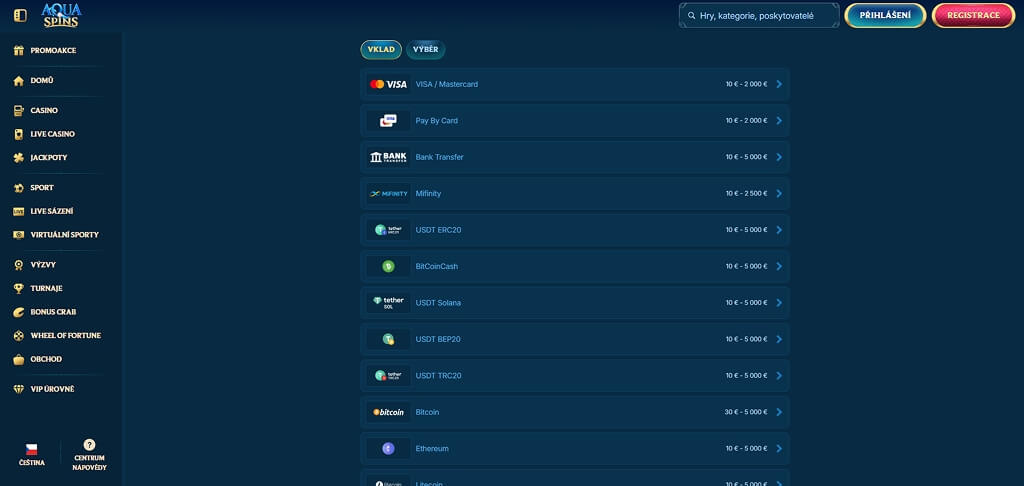Click the Turnaje trophy icon
Viewport: 1024px width, 486px height.
19,288
